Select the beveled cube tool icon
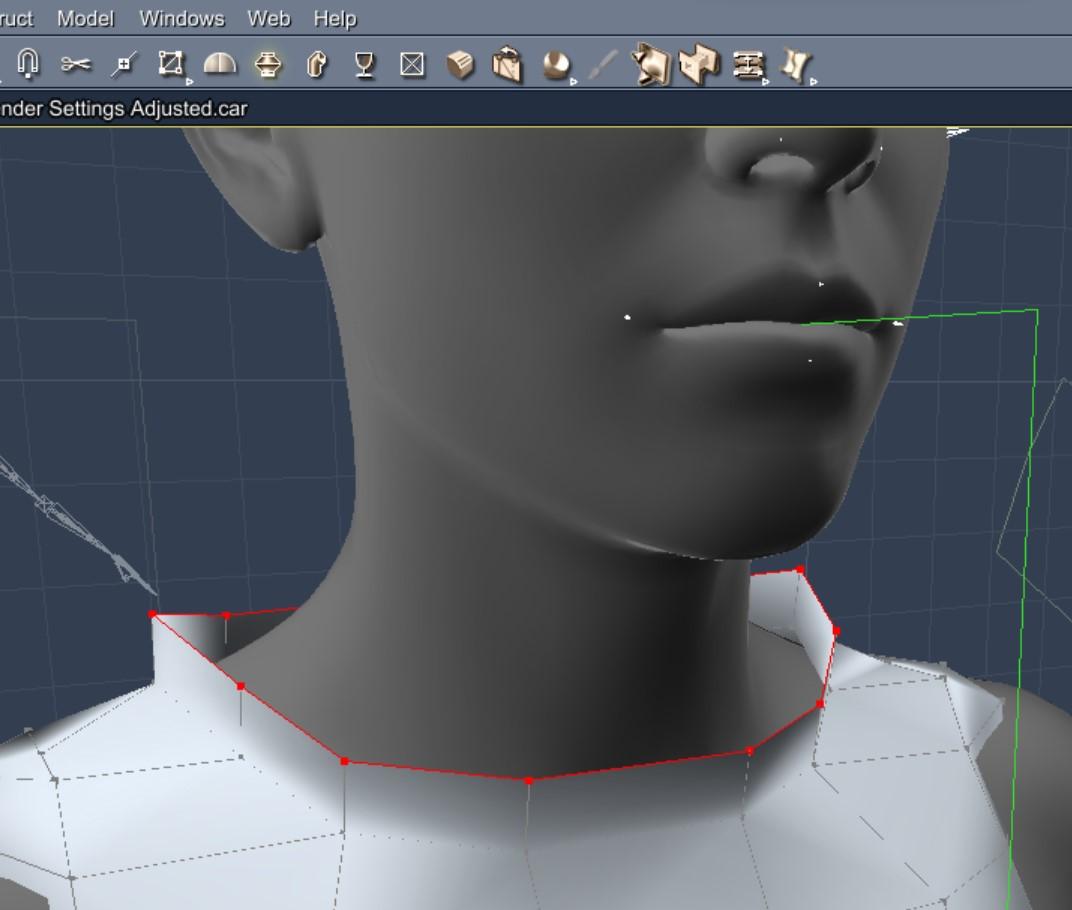The height and width of the screenshot is (910, 1072). pos(460,65)
